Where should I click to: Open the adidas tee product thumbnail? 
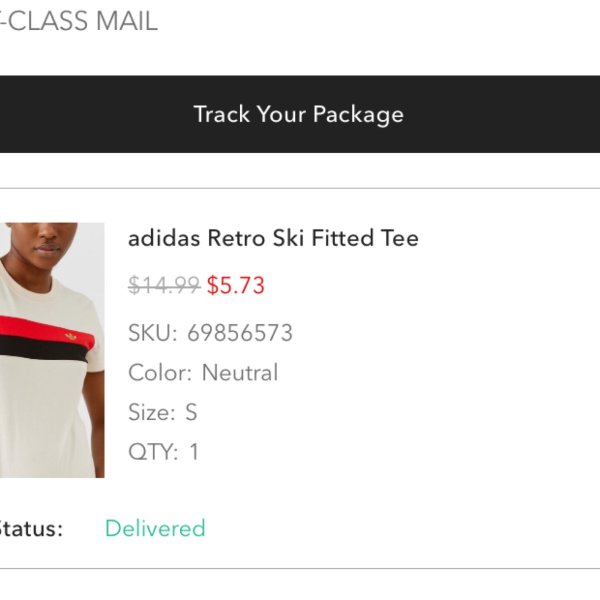pos(52,350)
